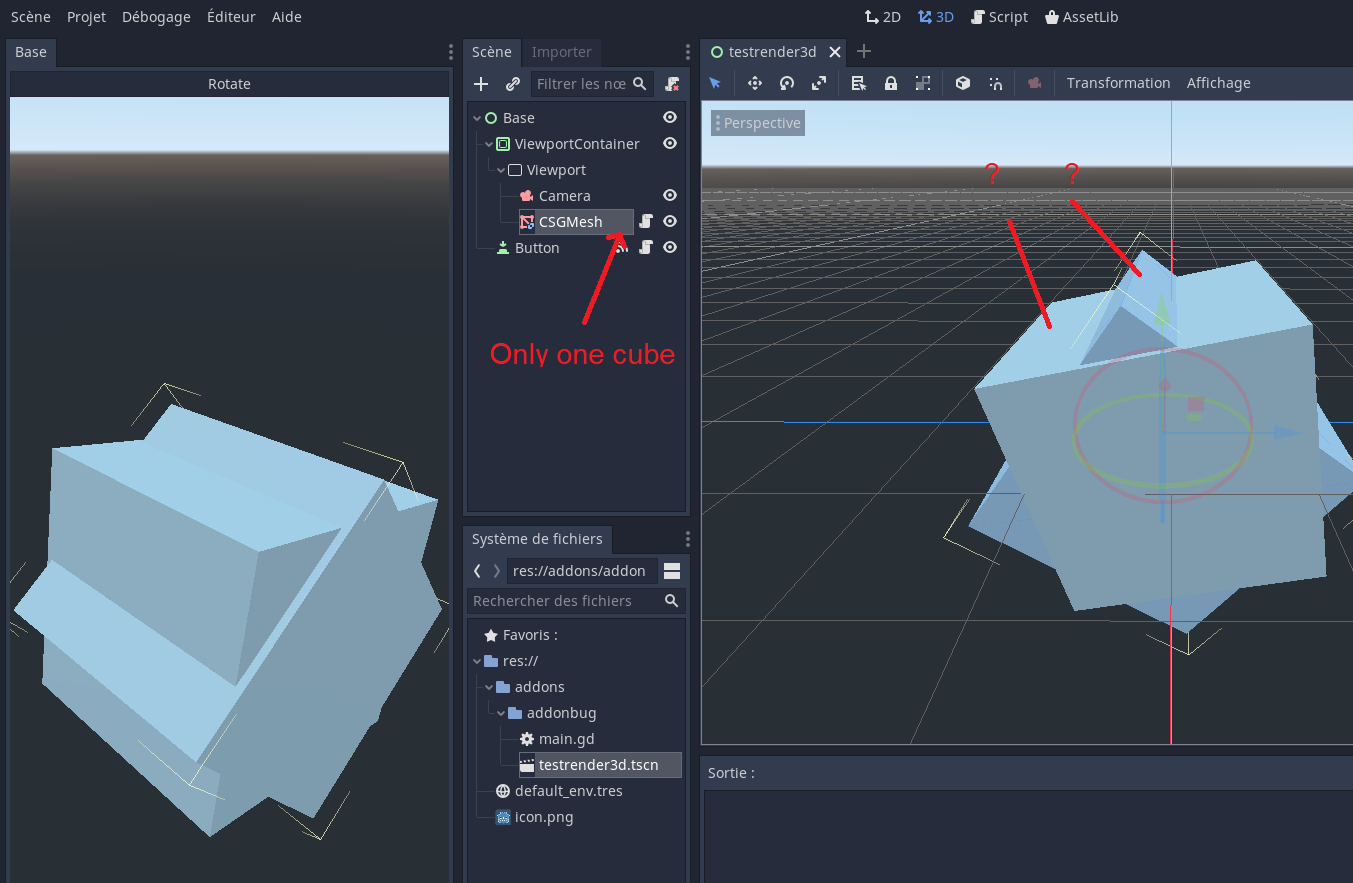Toggle the camera override preview icon
This screenshot has height=883, width=1353.
pos(1035,83)
